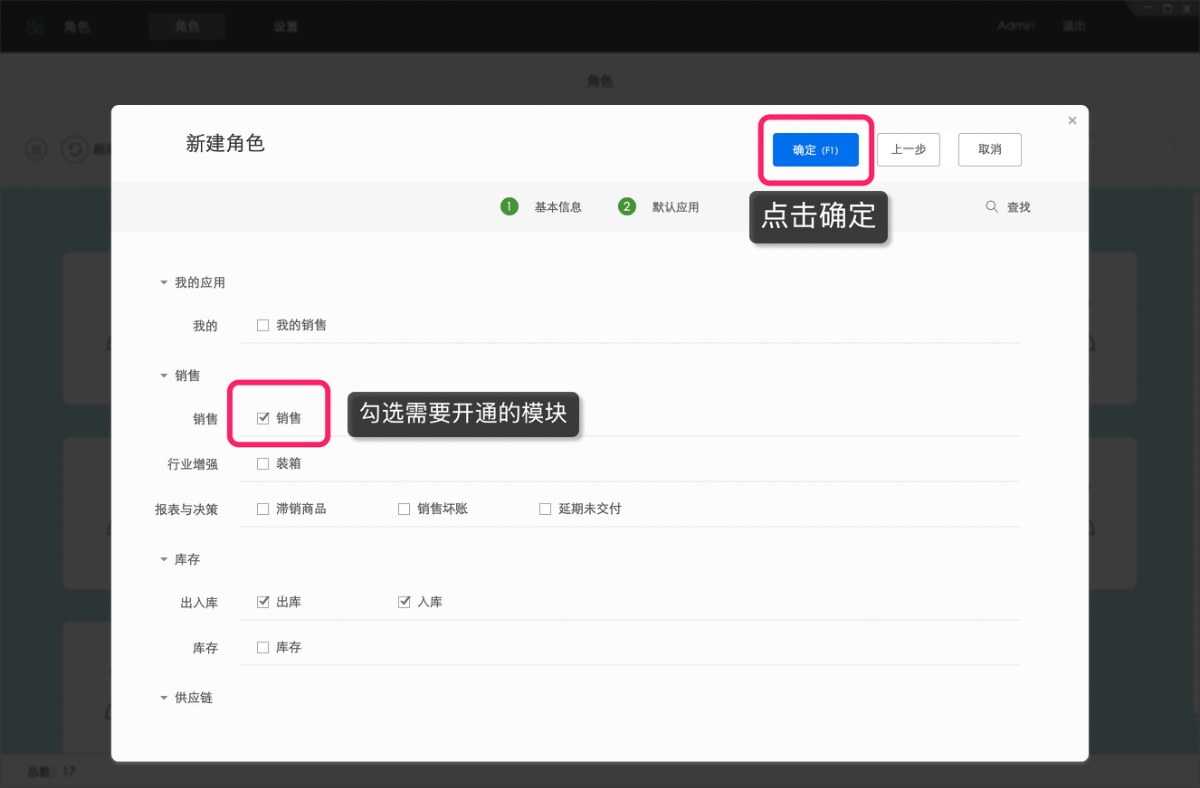1200x788 pixels.
Task: Close the 新建角色 dialog with the X icon
Action: [x=1072, y=120]
